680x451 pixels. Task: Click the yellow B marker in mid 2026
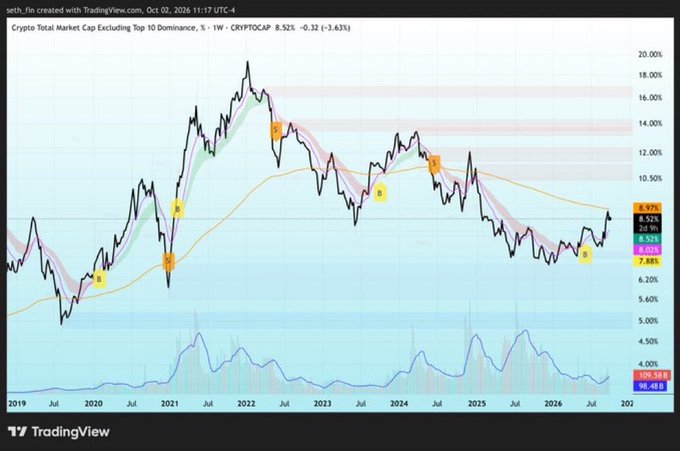coord(585,255)
